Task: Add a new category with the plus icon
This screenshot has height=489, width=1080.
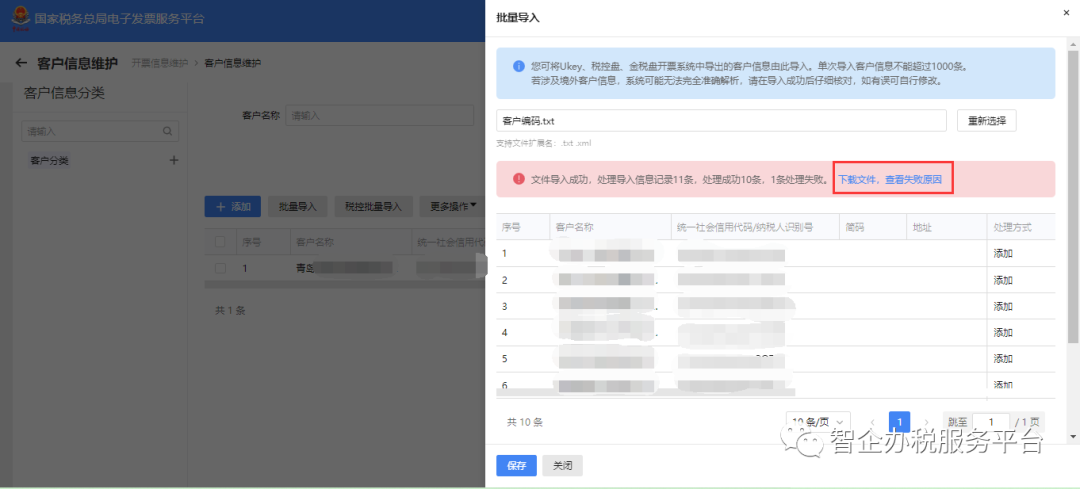Action: point(174,160)
